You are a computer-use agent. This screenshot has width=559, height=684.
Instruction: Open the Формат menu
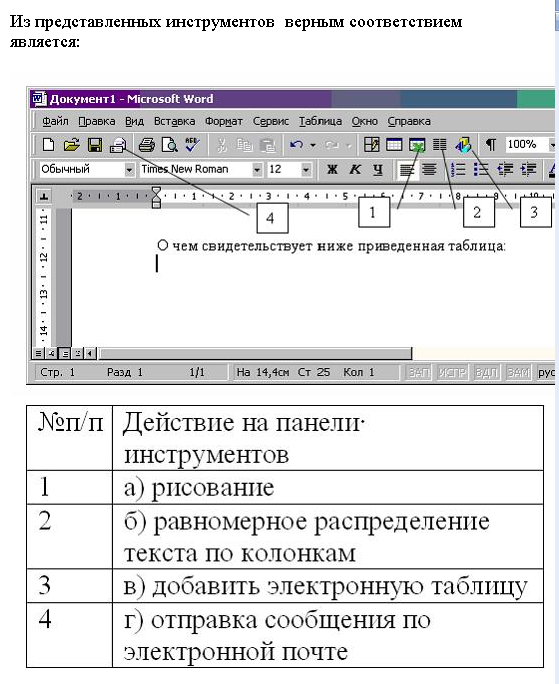tap(224, 121)
